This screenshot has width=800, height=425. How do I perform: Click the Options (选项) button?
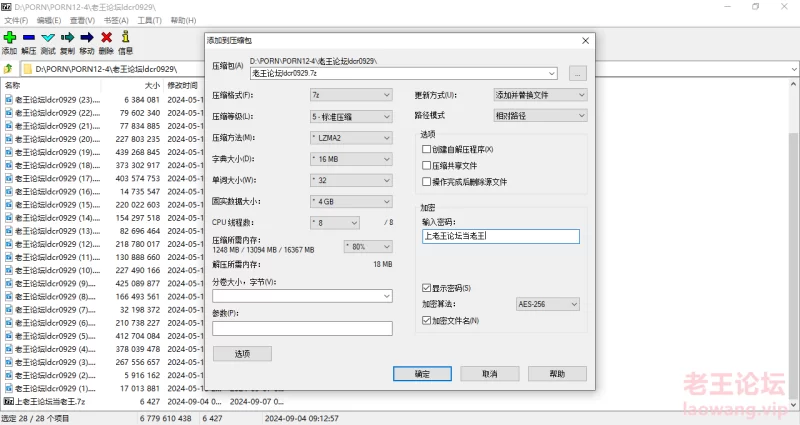(242, 354)
